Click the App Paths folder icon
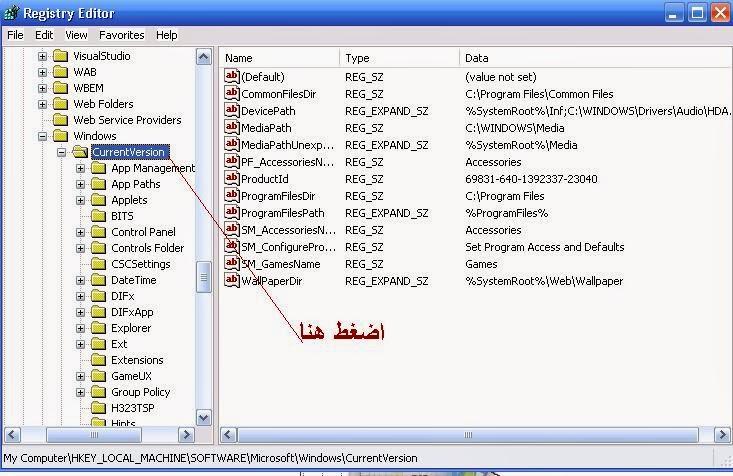The height and width of the screenshot is (476, 733). (98, 184)
